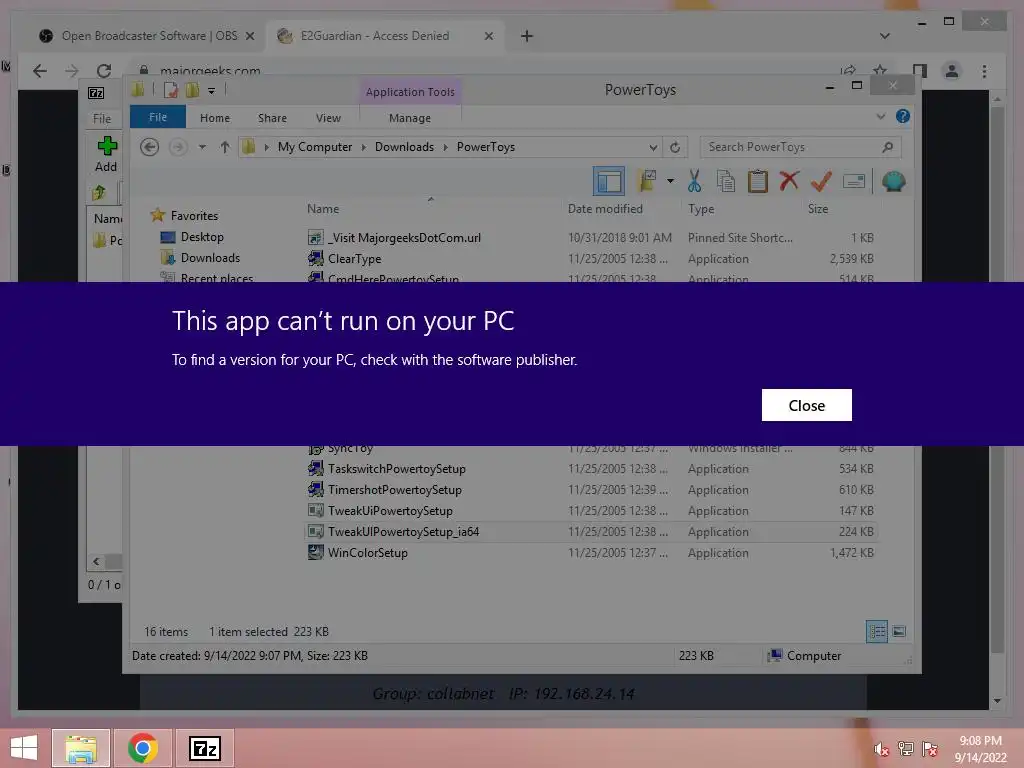Reload the page in Chrome
The width and height of the screenshot is (1024, 768).
(103, 71)
